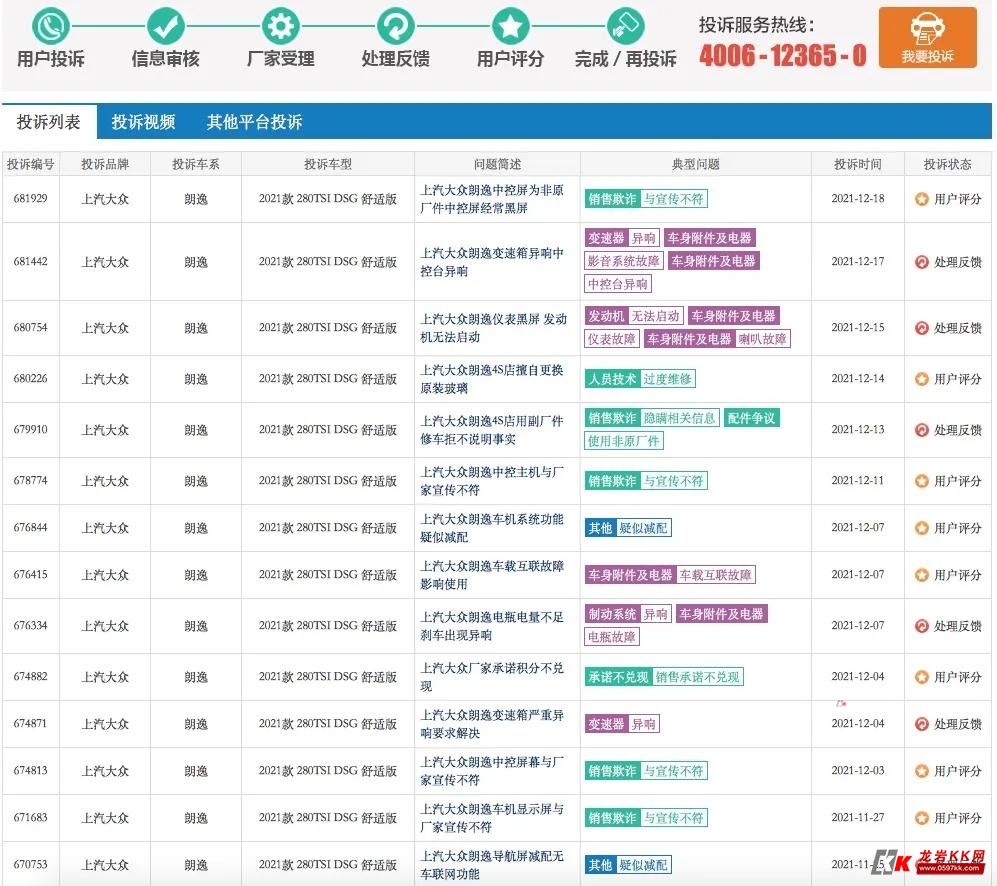Screen dimensions: 997x886
Task: Click 用户评分 status icon for complaint 681929
Action: point(921,199)
